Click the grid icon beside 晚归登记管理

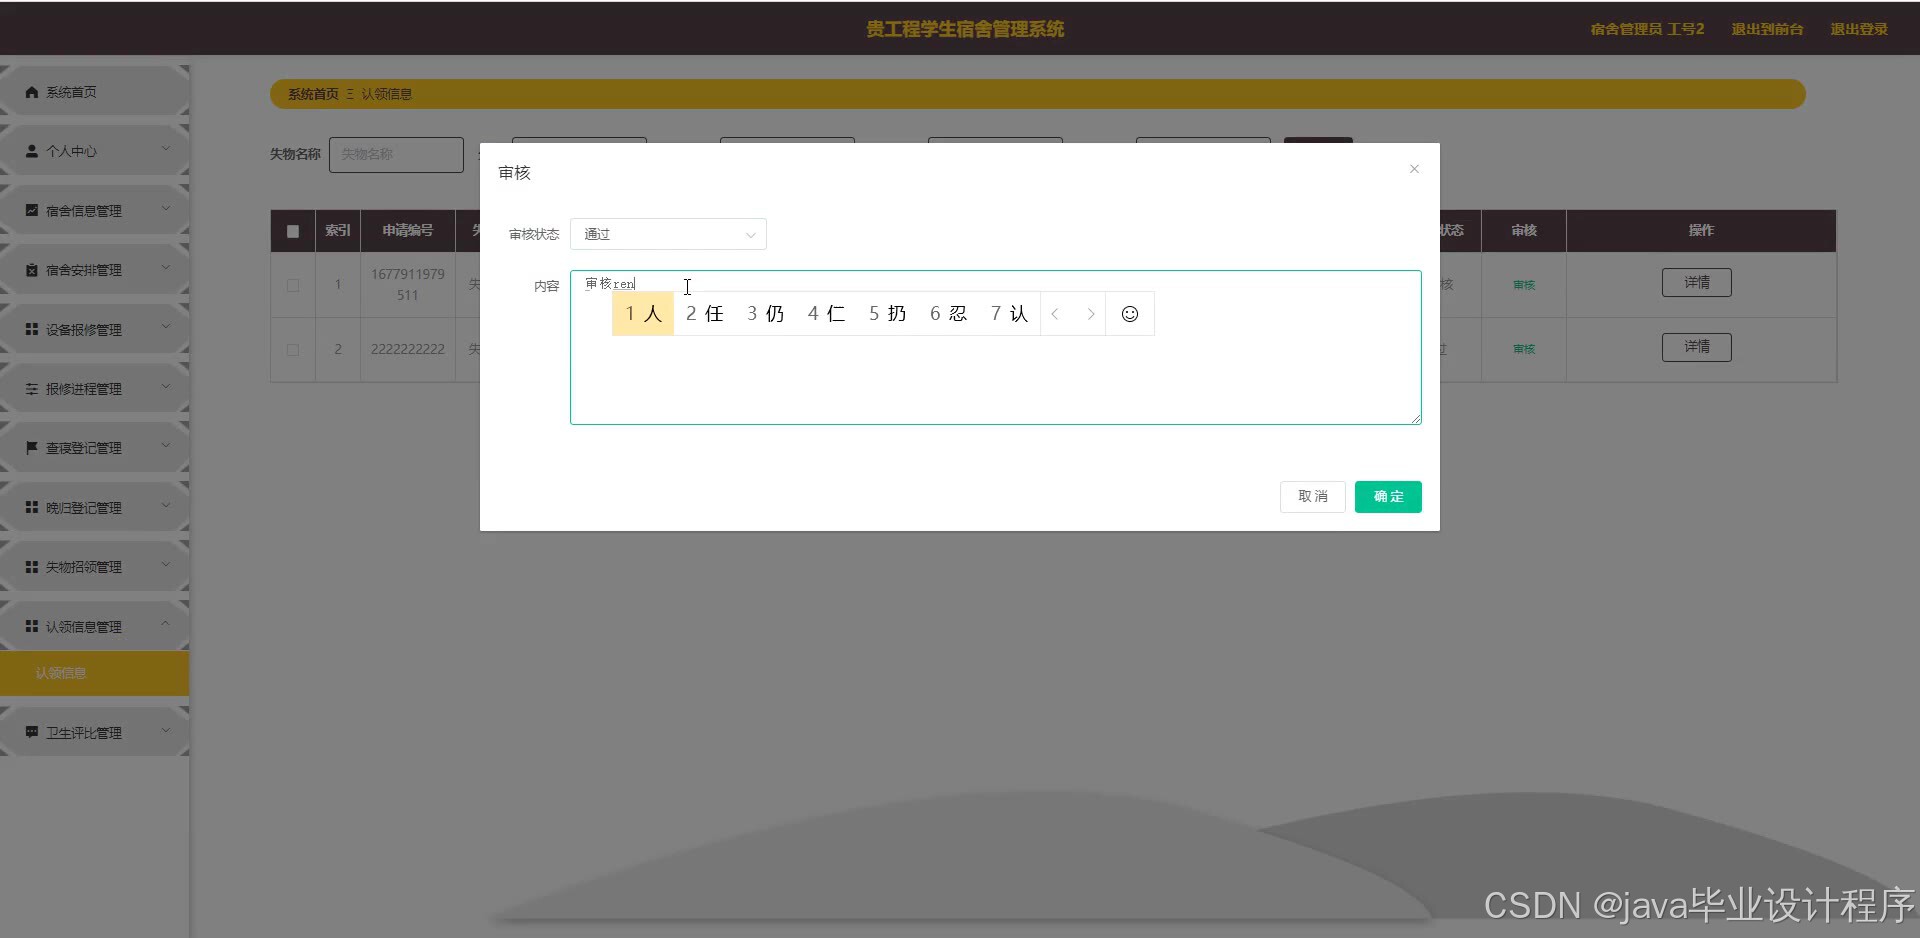[32, 507]
